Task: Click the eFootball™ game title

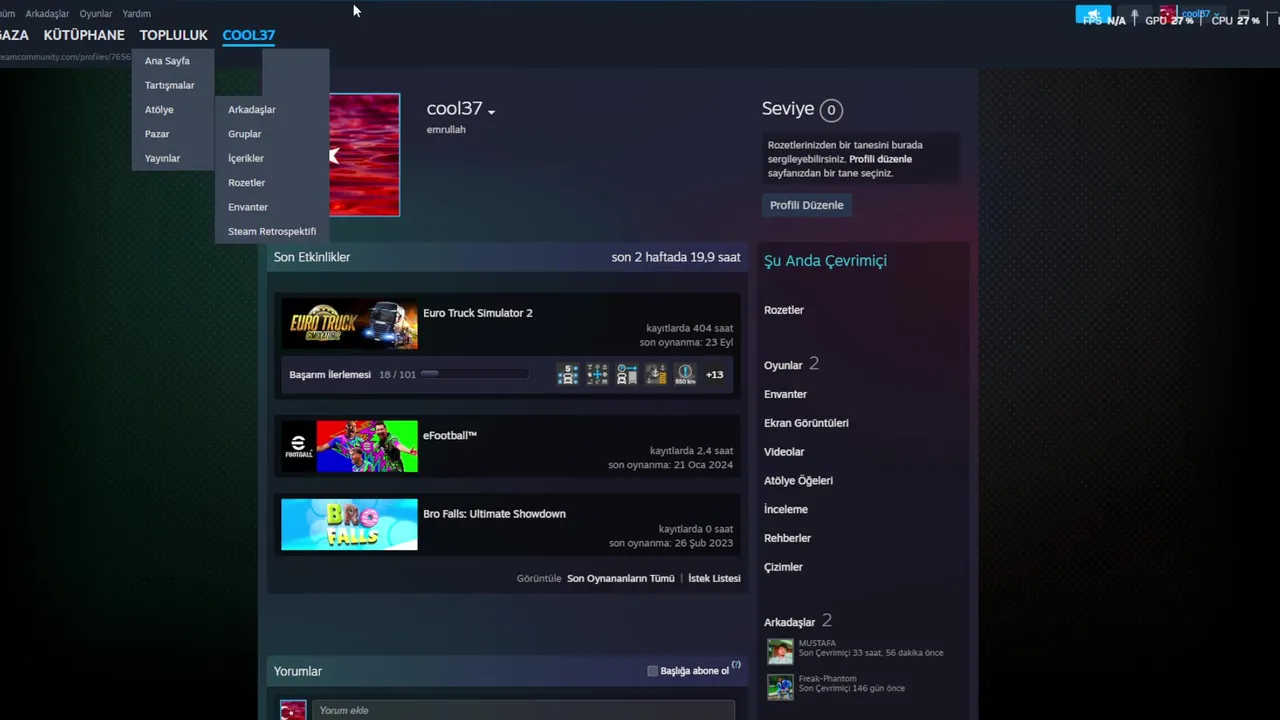Action: 450,436
